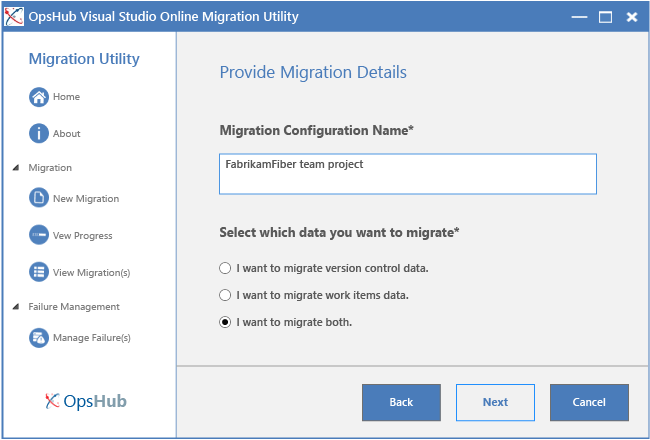Open the About label in sidebar
The image size is (650, 440).
[x=66, y=134]
